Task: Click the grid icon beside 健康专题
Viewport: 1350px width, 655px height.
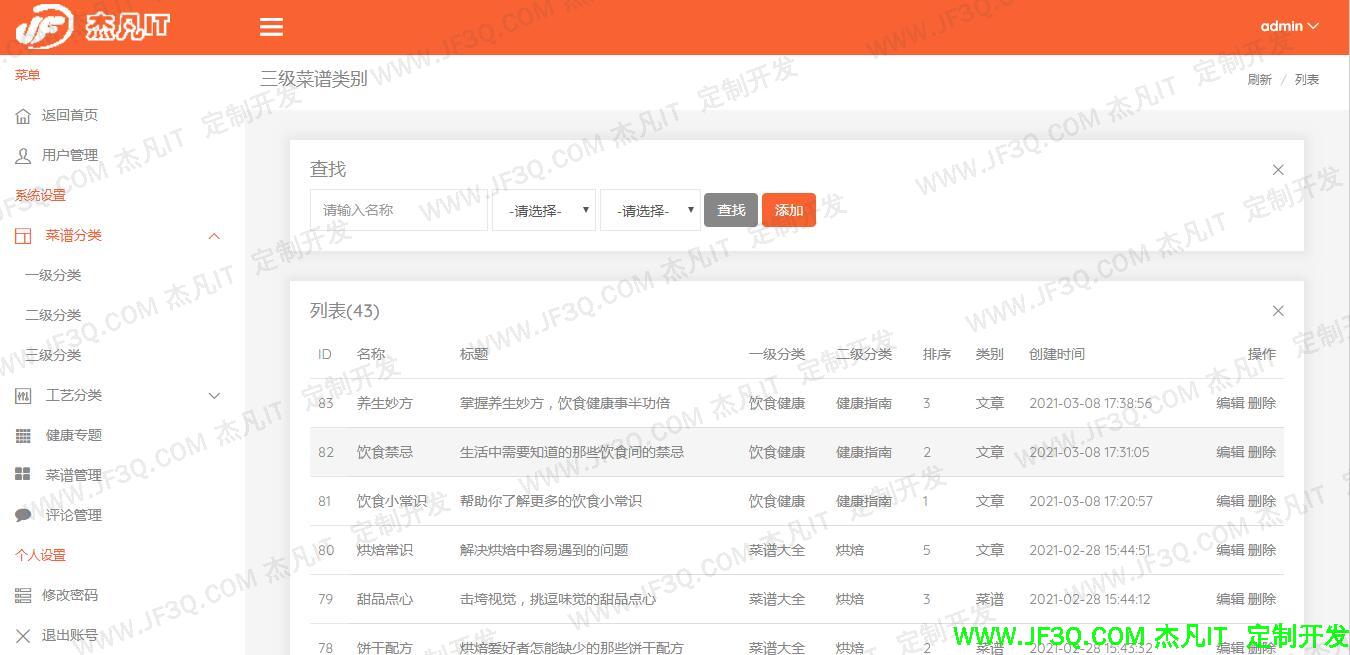Action: tap(23, 436)
